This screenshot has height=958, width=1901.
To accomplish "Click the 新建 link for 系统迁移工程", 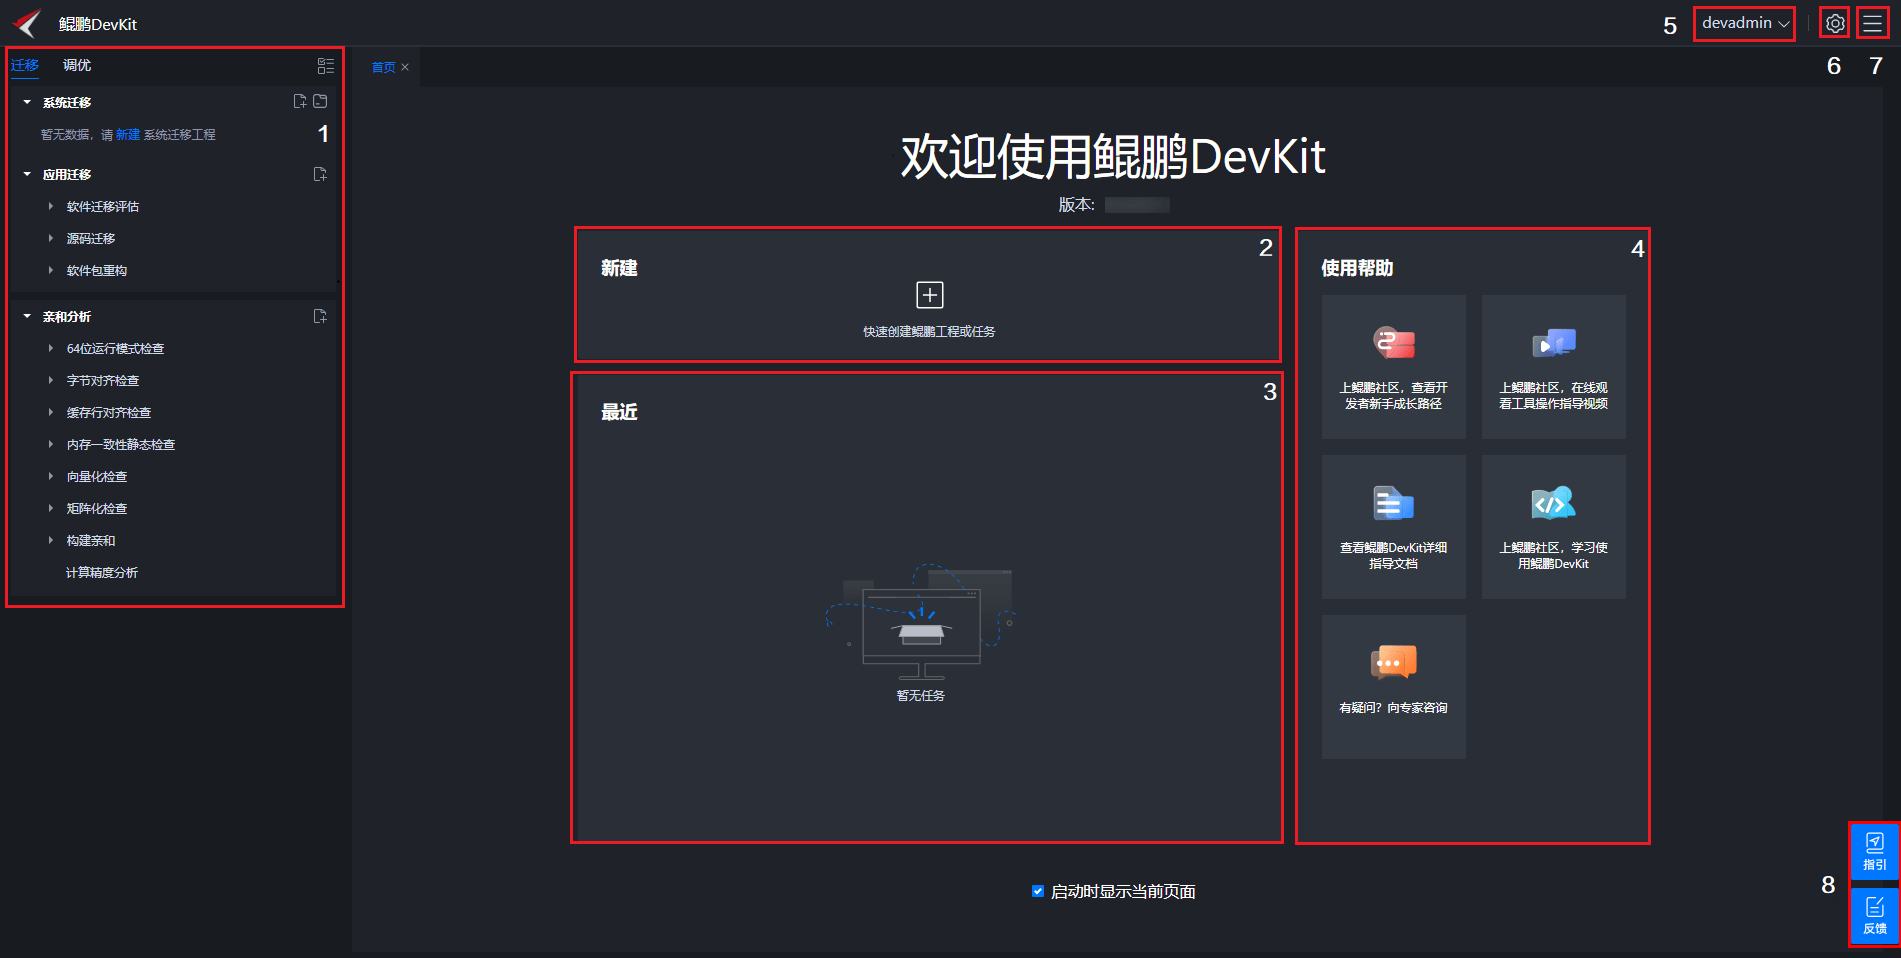I will pyautogui.click(x=128, y=134).
